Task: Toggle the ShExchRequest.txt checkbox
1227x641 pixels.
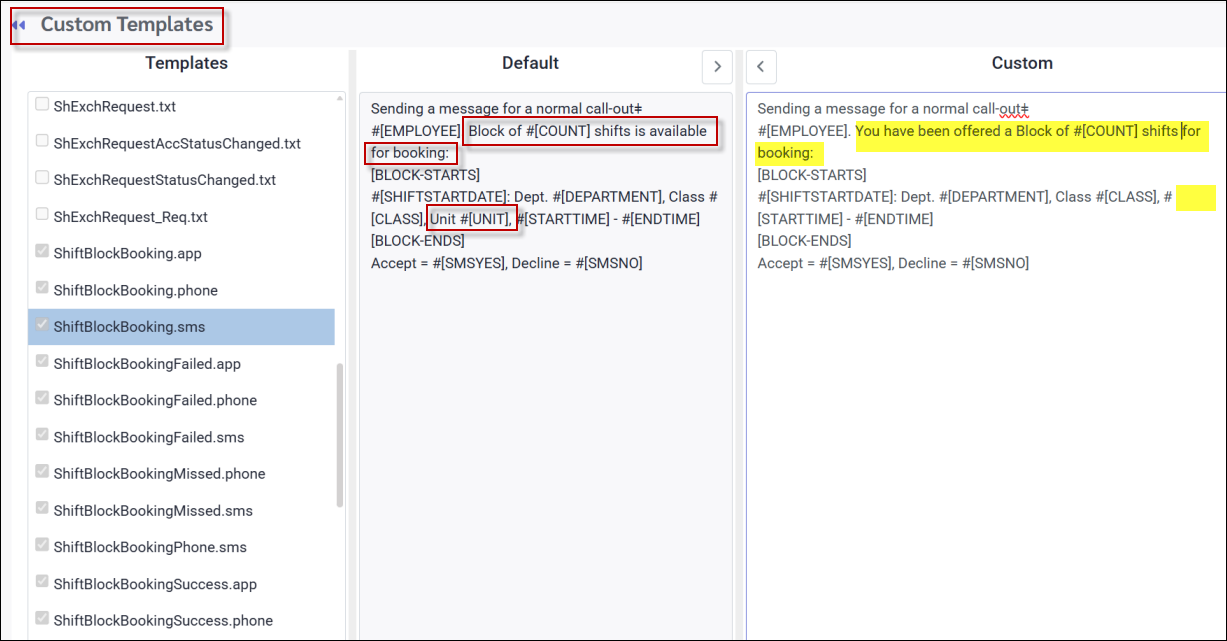Action: [42, 105]
